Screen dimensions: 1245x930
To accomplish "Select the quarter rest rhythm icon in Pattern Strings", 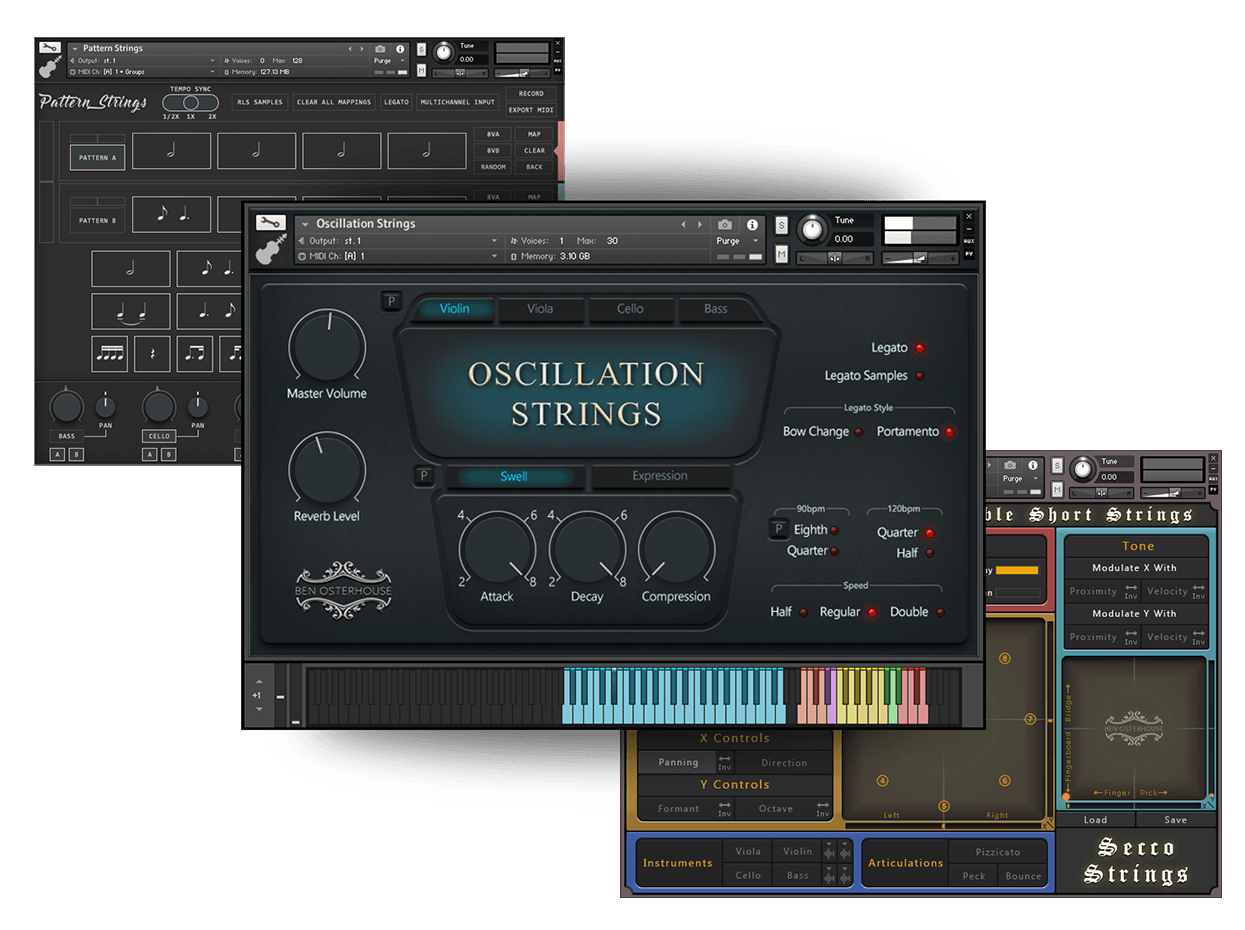I will [x=152, y=353].
